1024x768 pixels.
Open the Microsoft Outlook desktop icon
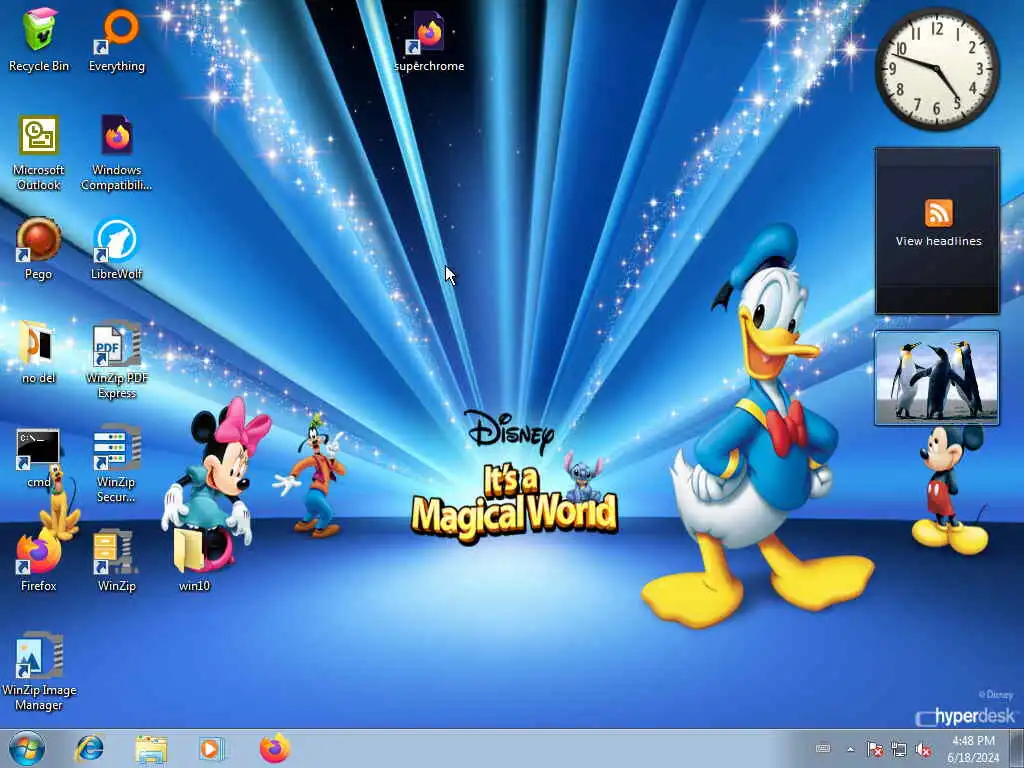[x=39, y=152]
